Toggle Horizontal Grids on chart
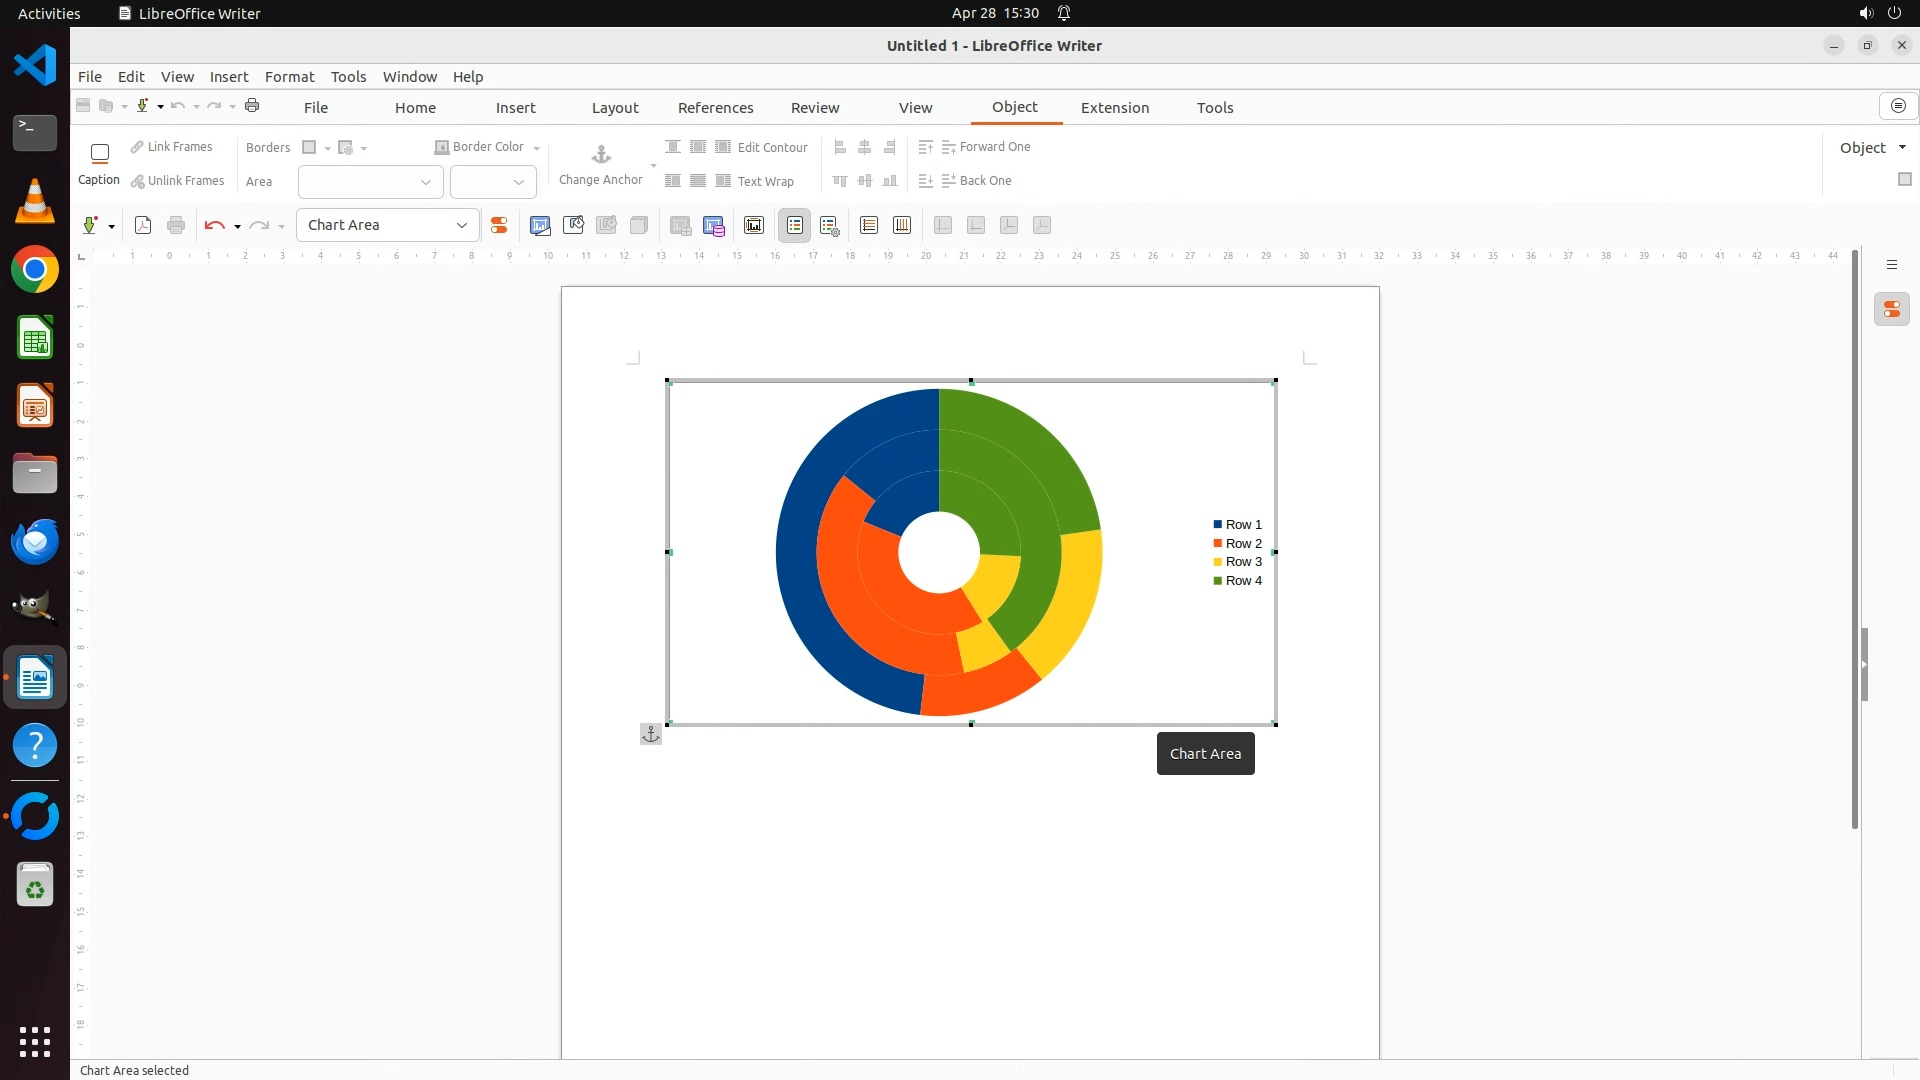 pyautogui.click(x=869, y=225)
